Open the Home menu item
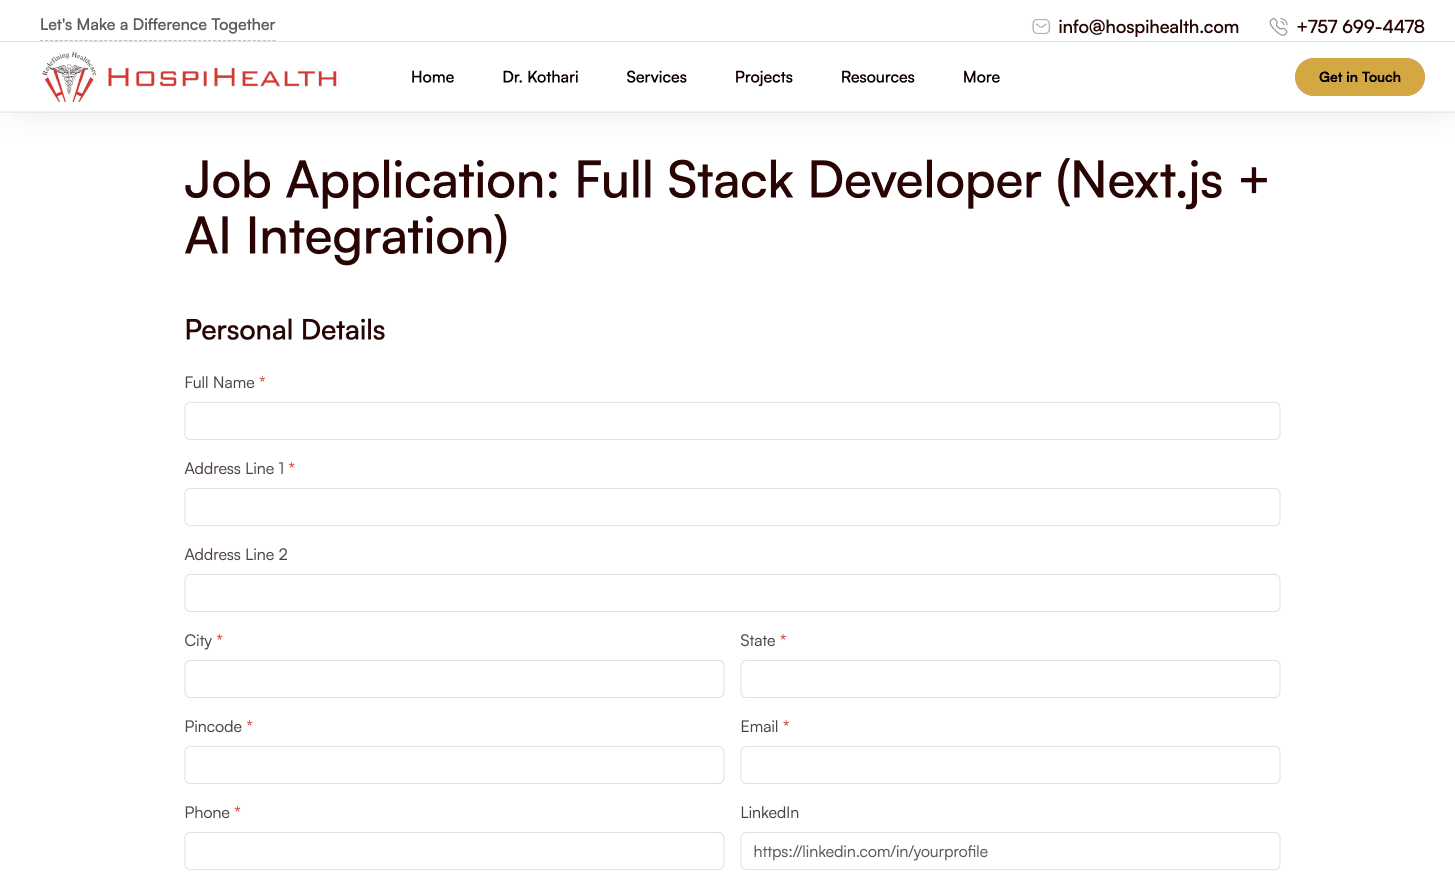 tap(432, 77)
